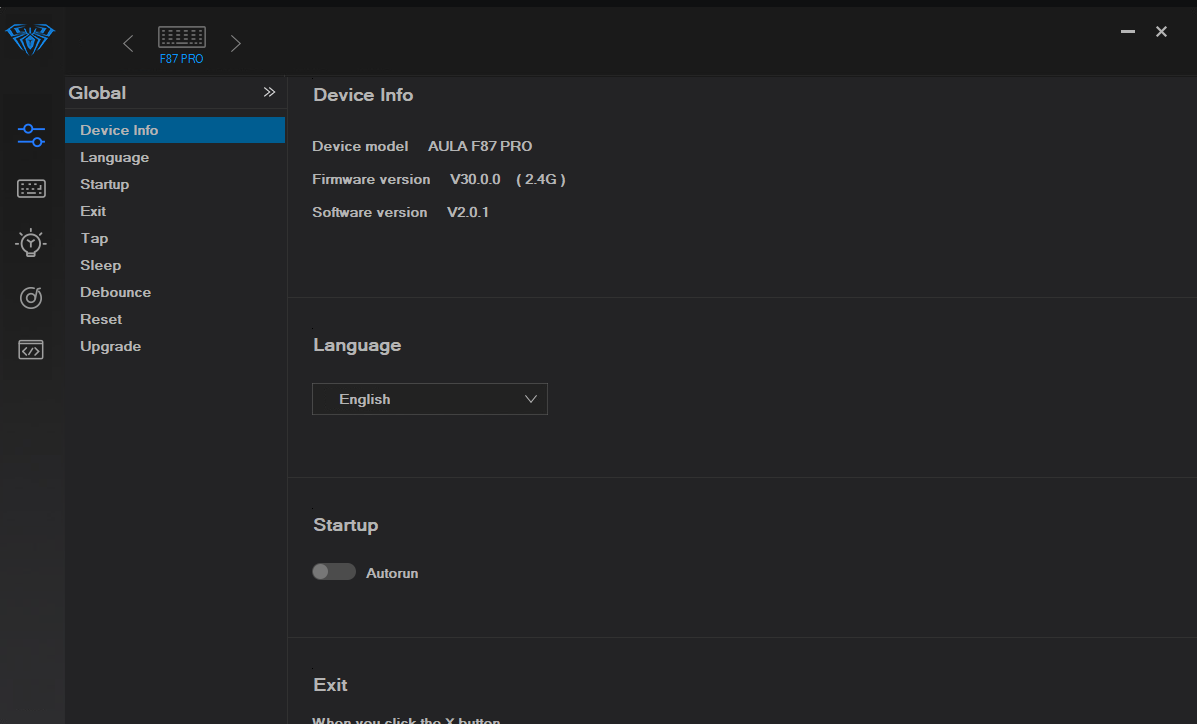Open the macro code window icon
Image resolution: width=1197 pixels, height=724 pixels.
pos(31,350)
